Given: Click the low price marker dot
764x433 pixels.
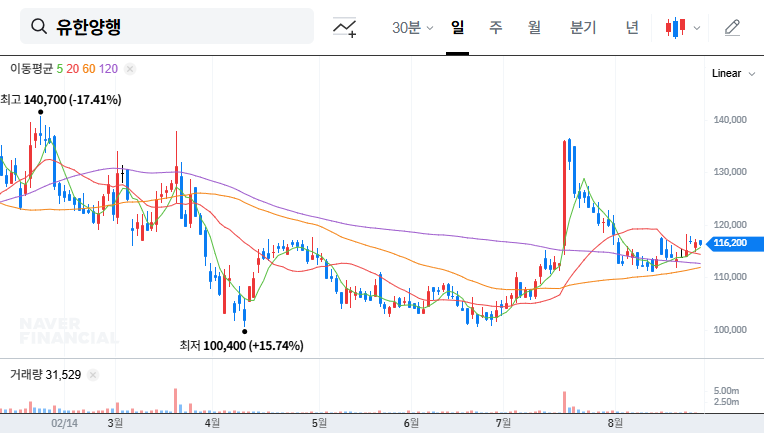Looking at the screenshot, I should coord(245,332).
